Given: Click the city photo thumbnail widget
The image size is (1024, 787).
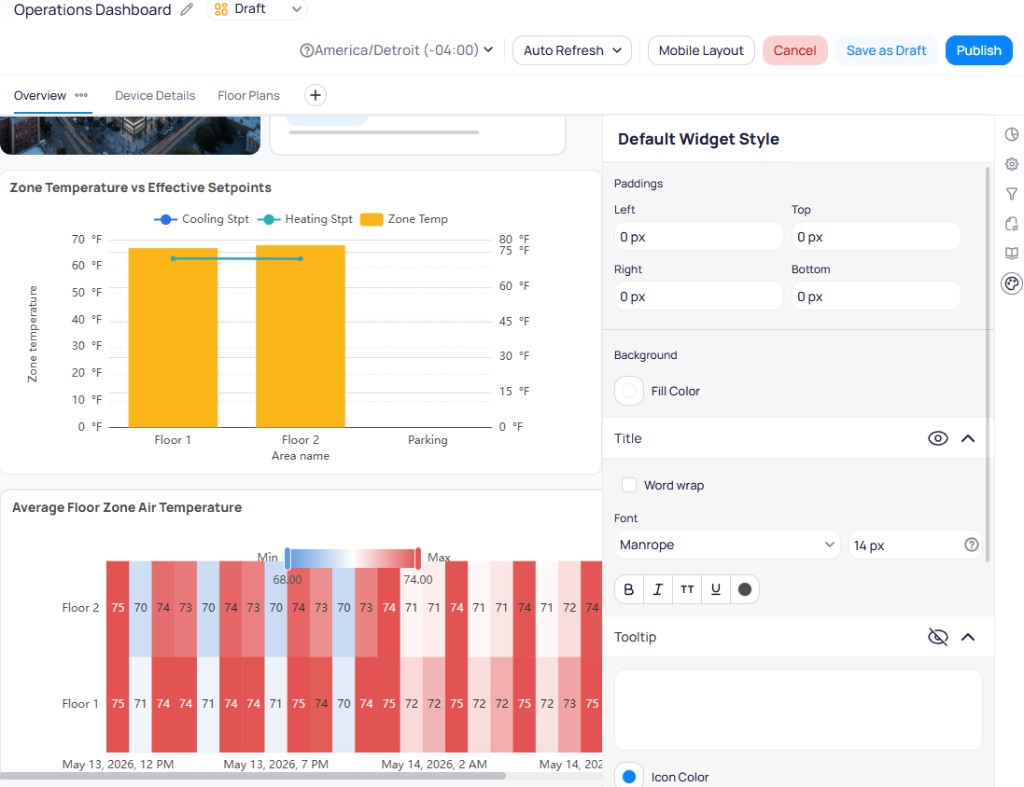Looking at the screenshot, I should [130, 135].
